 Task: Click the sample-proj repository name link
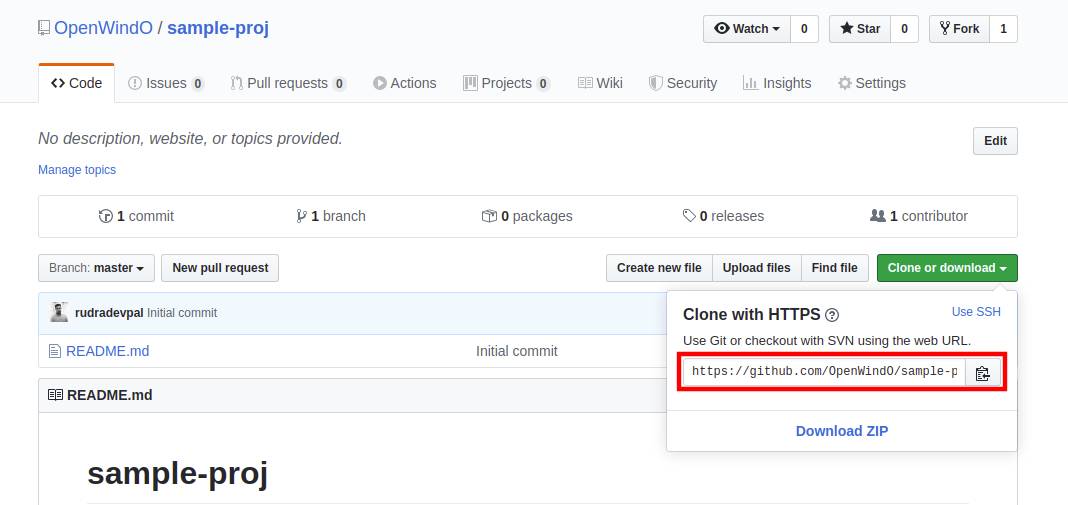(218, 28)
